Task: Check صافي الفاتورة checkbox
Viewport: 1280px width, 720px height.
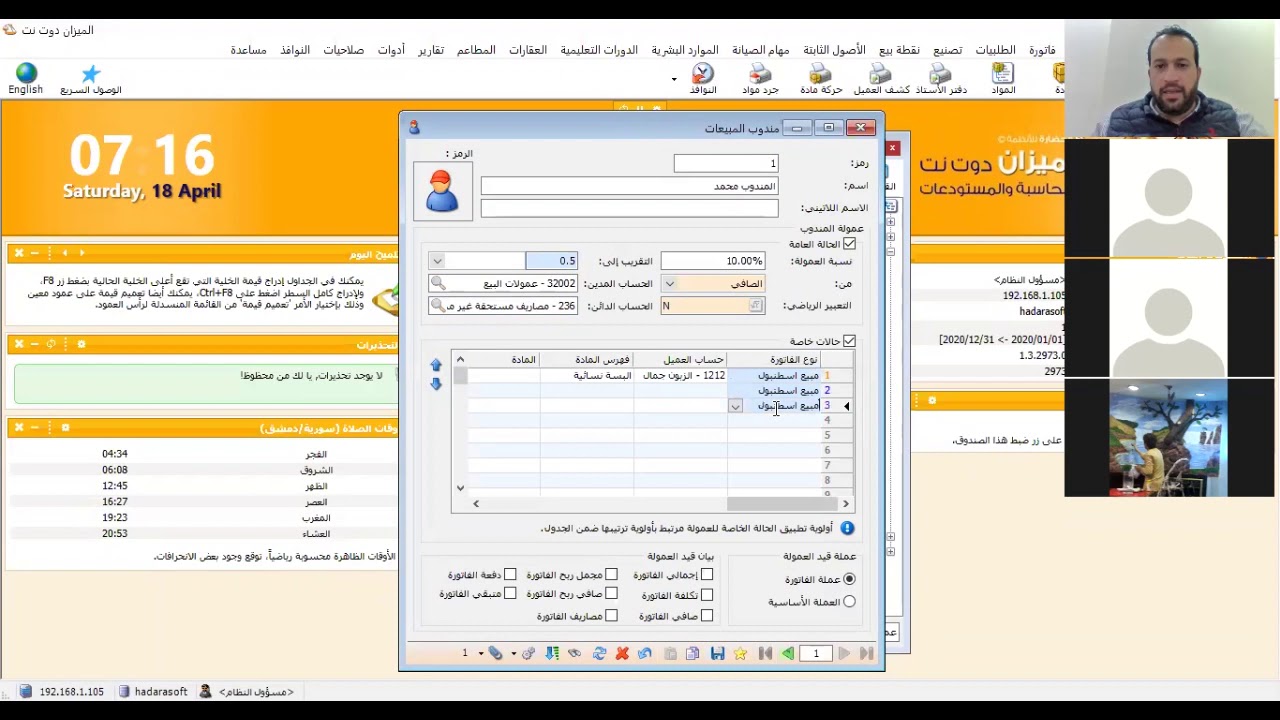Action: pyautogui.click(x=707, y=616)
